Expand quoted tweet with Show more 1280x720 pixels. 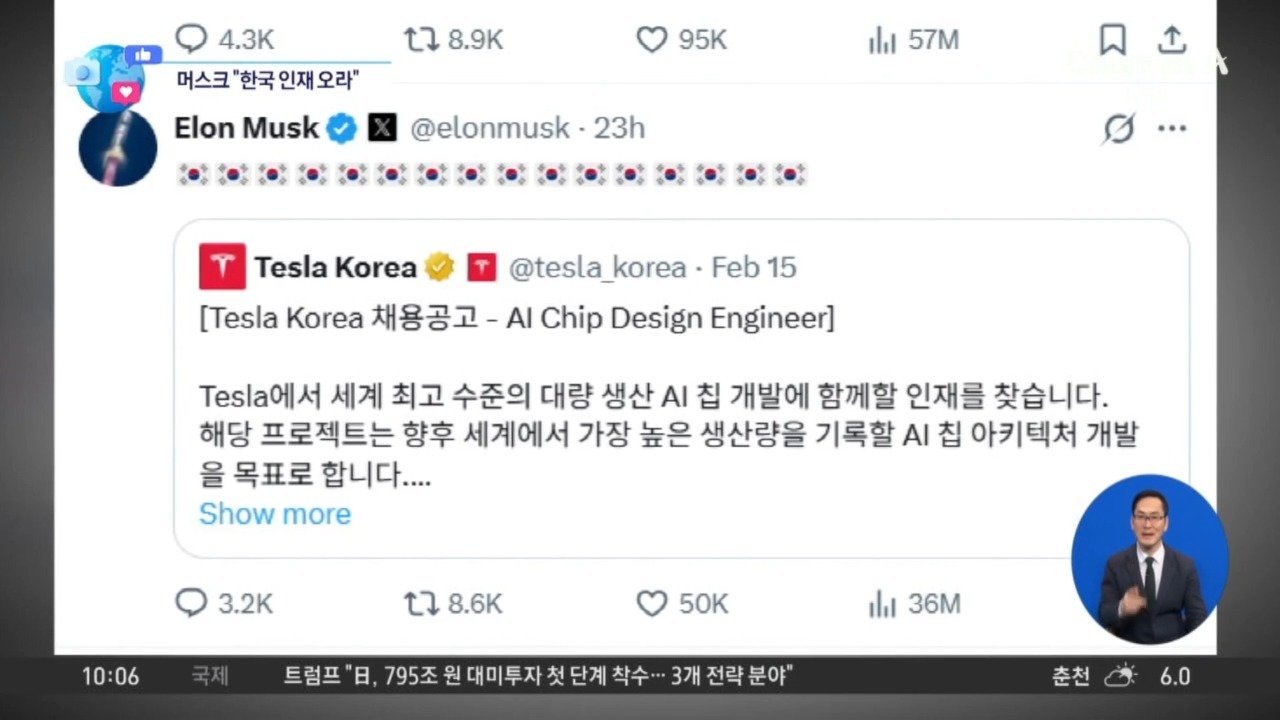275,514
